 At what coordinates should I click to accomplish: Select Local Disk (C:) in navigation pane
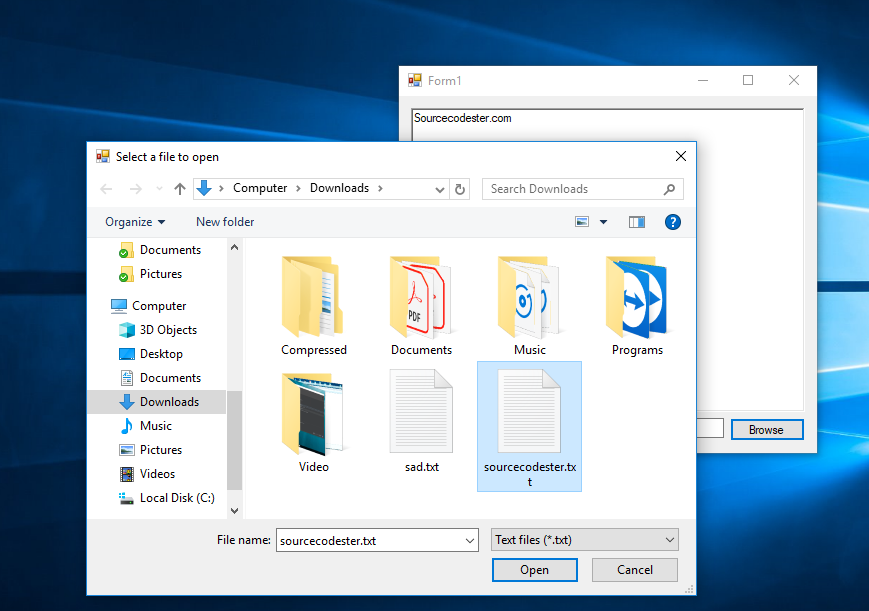tap(177, 498)
